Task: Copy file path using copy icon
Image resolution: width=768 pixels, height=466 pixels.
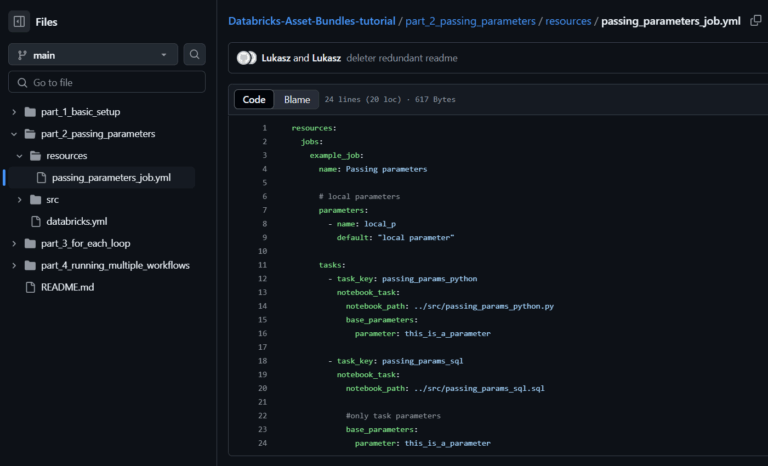Action: [x=756, y=21]
